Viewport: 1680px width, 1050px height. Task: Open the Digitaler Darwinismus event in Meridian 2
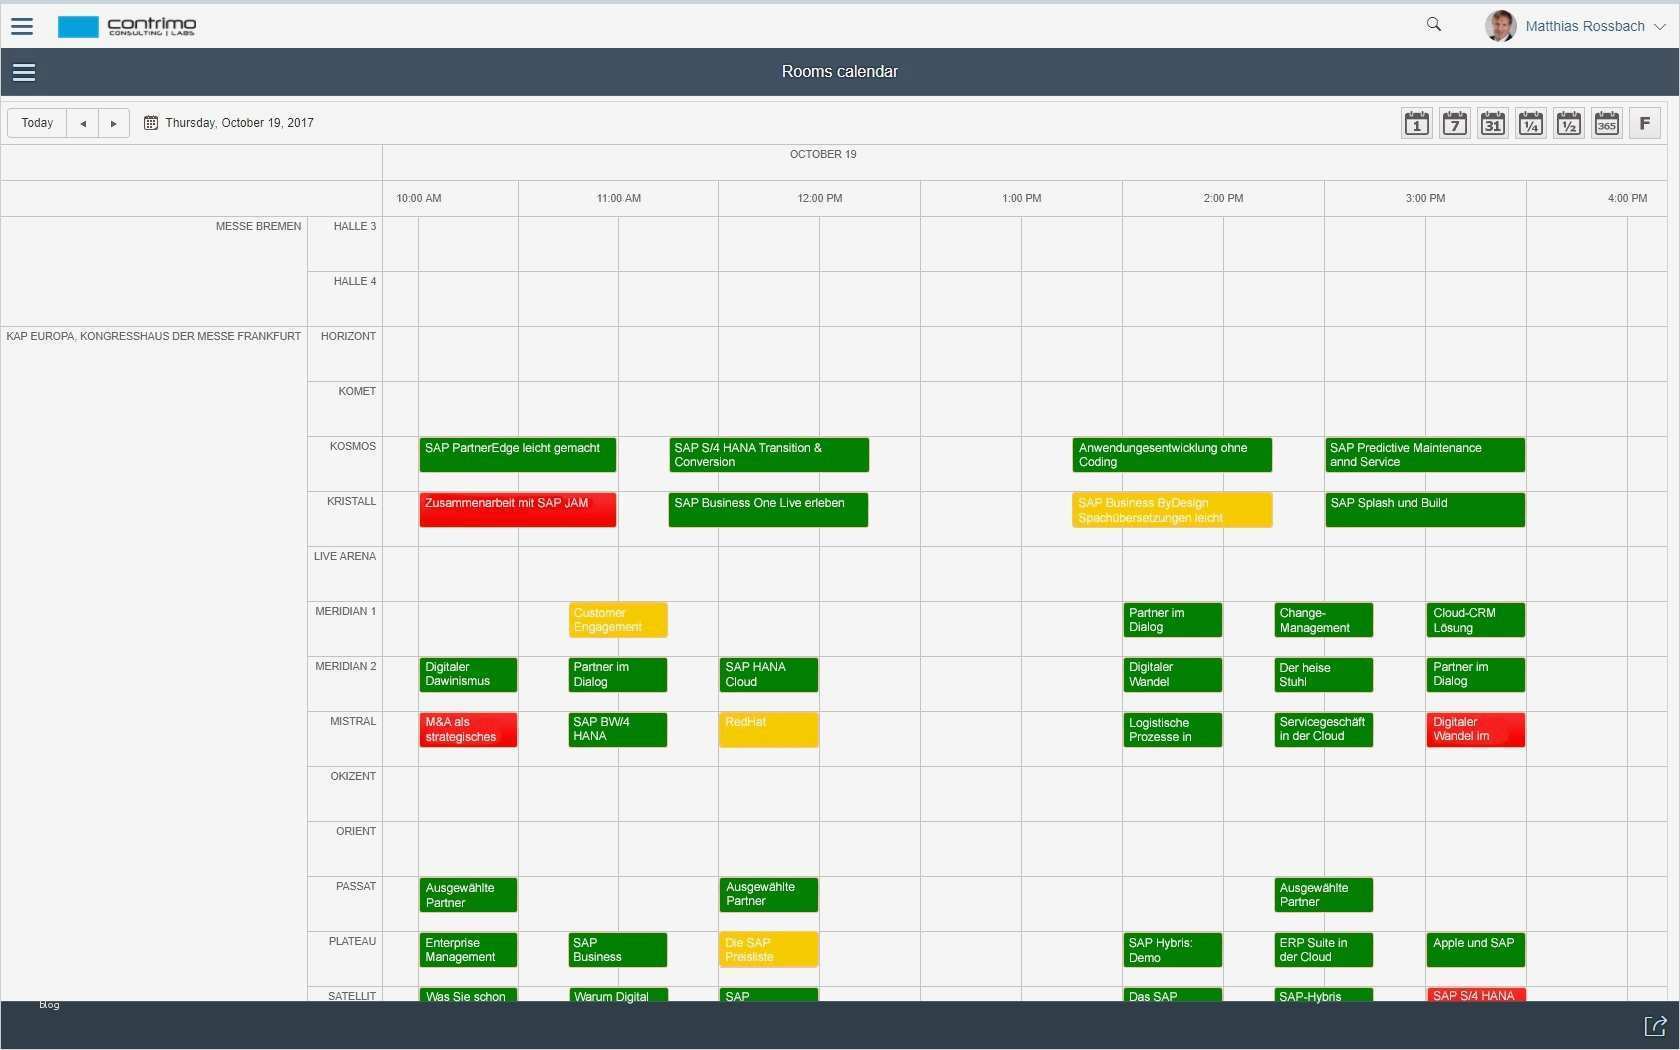coord(468,675)
